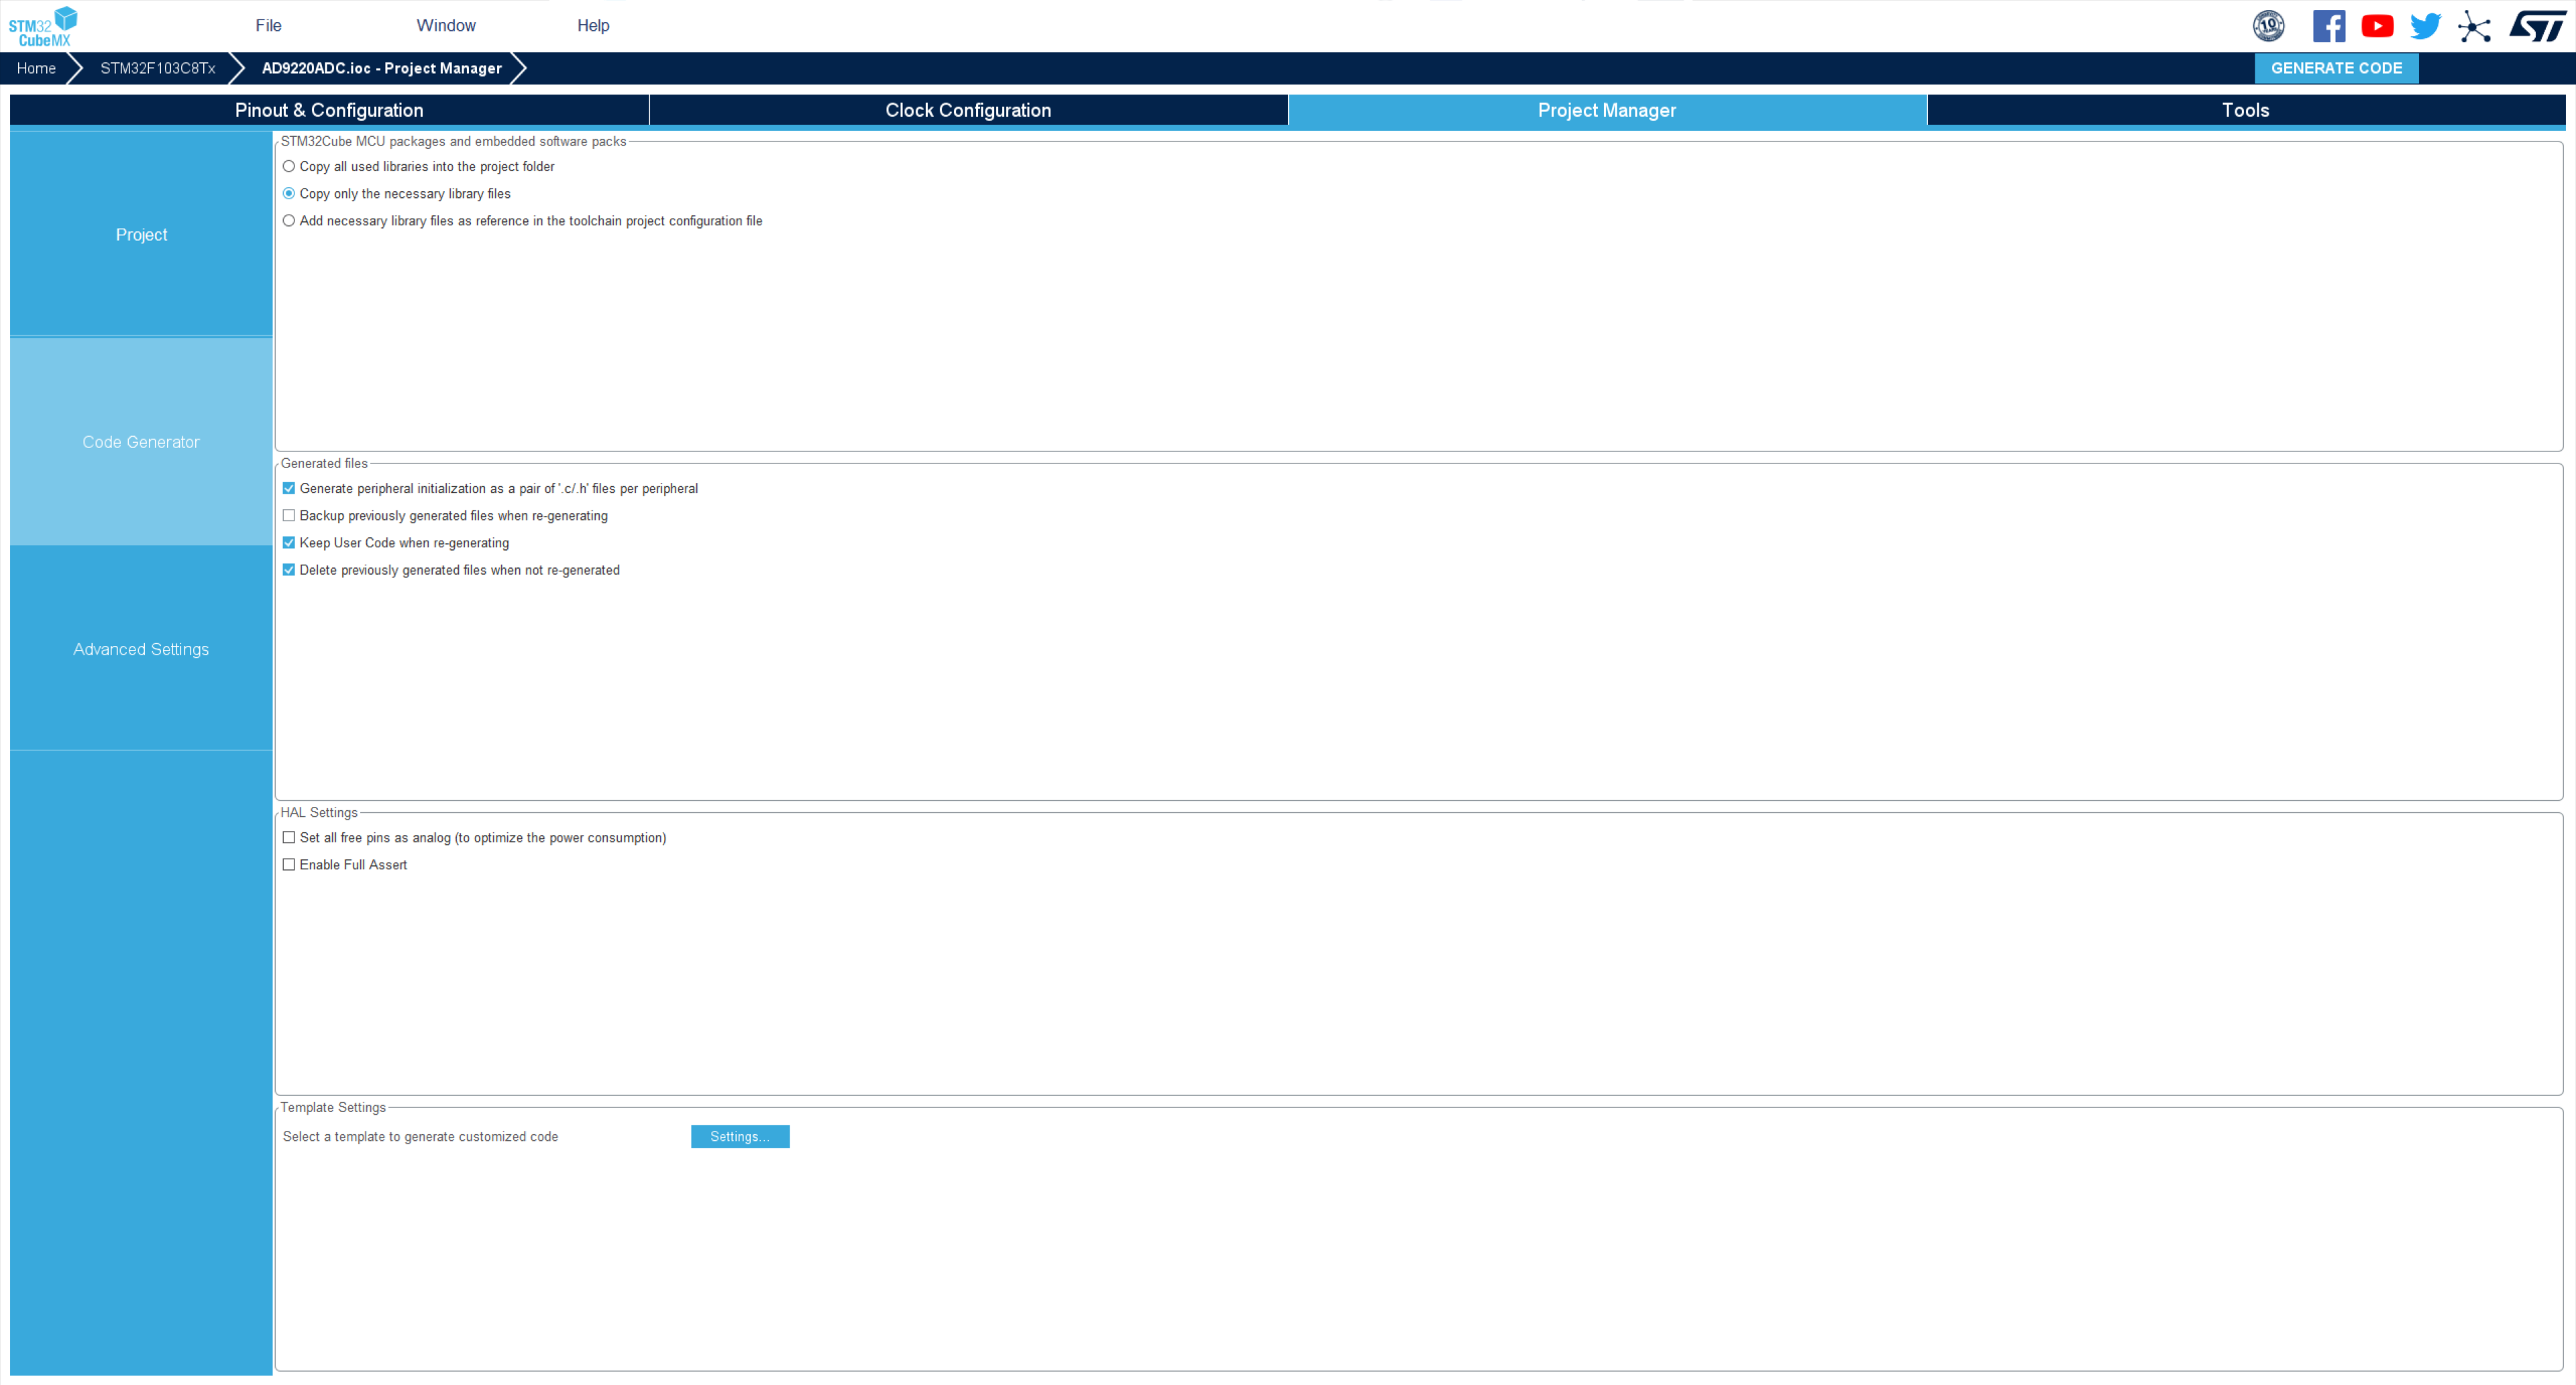Switch to the Pinout & Configuration tab
The width and height of the screenshot is (2576, 1385).
(329, 110)
